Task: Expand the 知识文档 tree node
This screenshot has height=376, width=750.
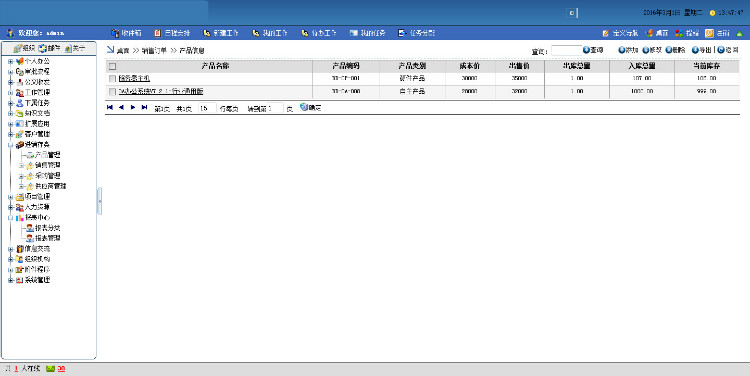Action: (11, 113)
